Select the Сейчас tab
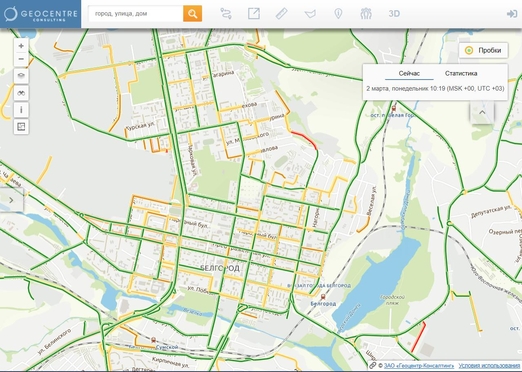The image size is (522, 372). (x=409, y=73)
